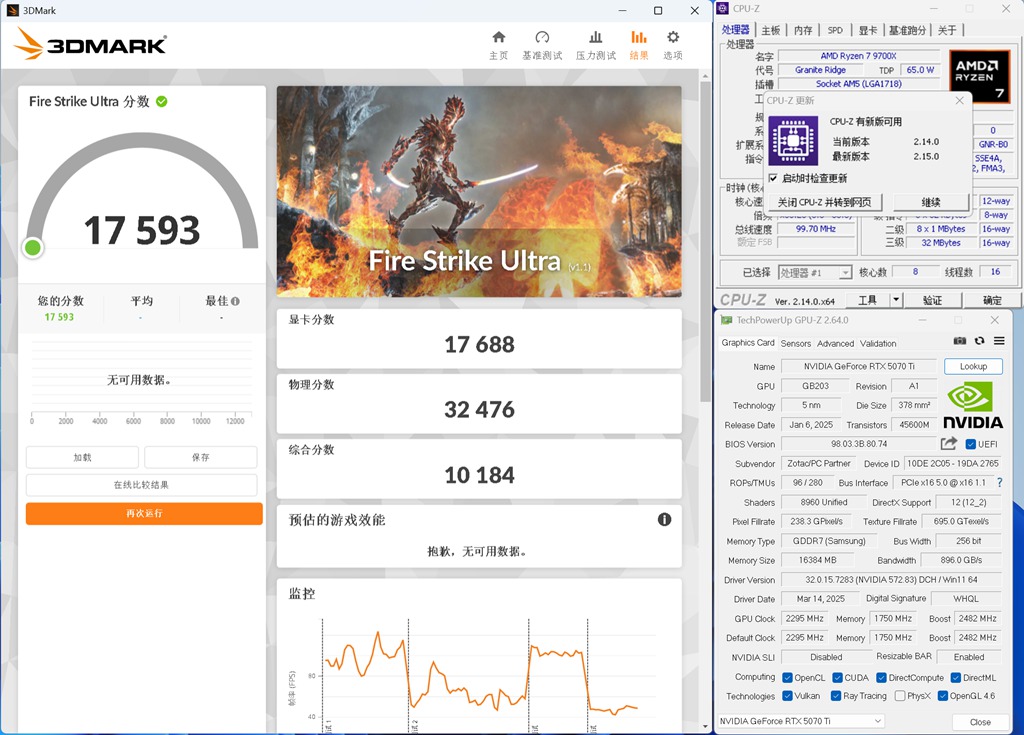Toggle the DirectCompute checkbox
The height and width of the screenshot is (735, 1024).
[x=882, y=678]
